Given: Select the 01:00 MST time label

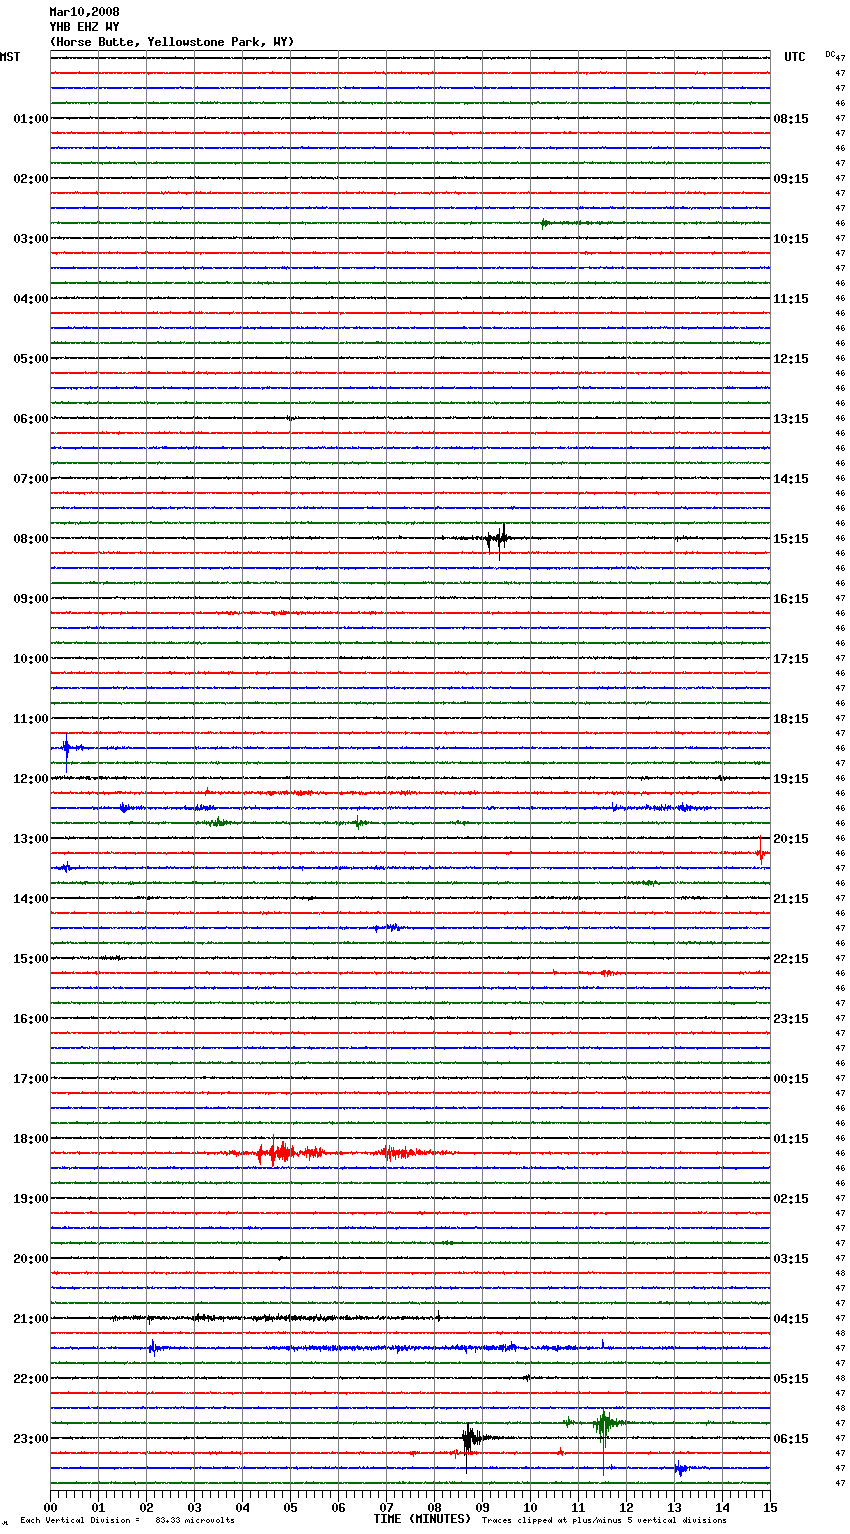Looking at the screenshot, I should pyautogui.click(x=31, y=119).
